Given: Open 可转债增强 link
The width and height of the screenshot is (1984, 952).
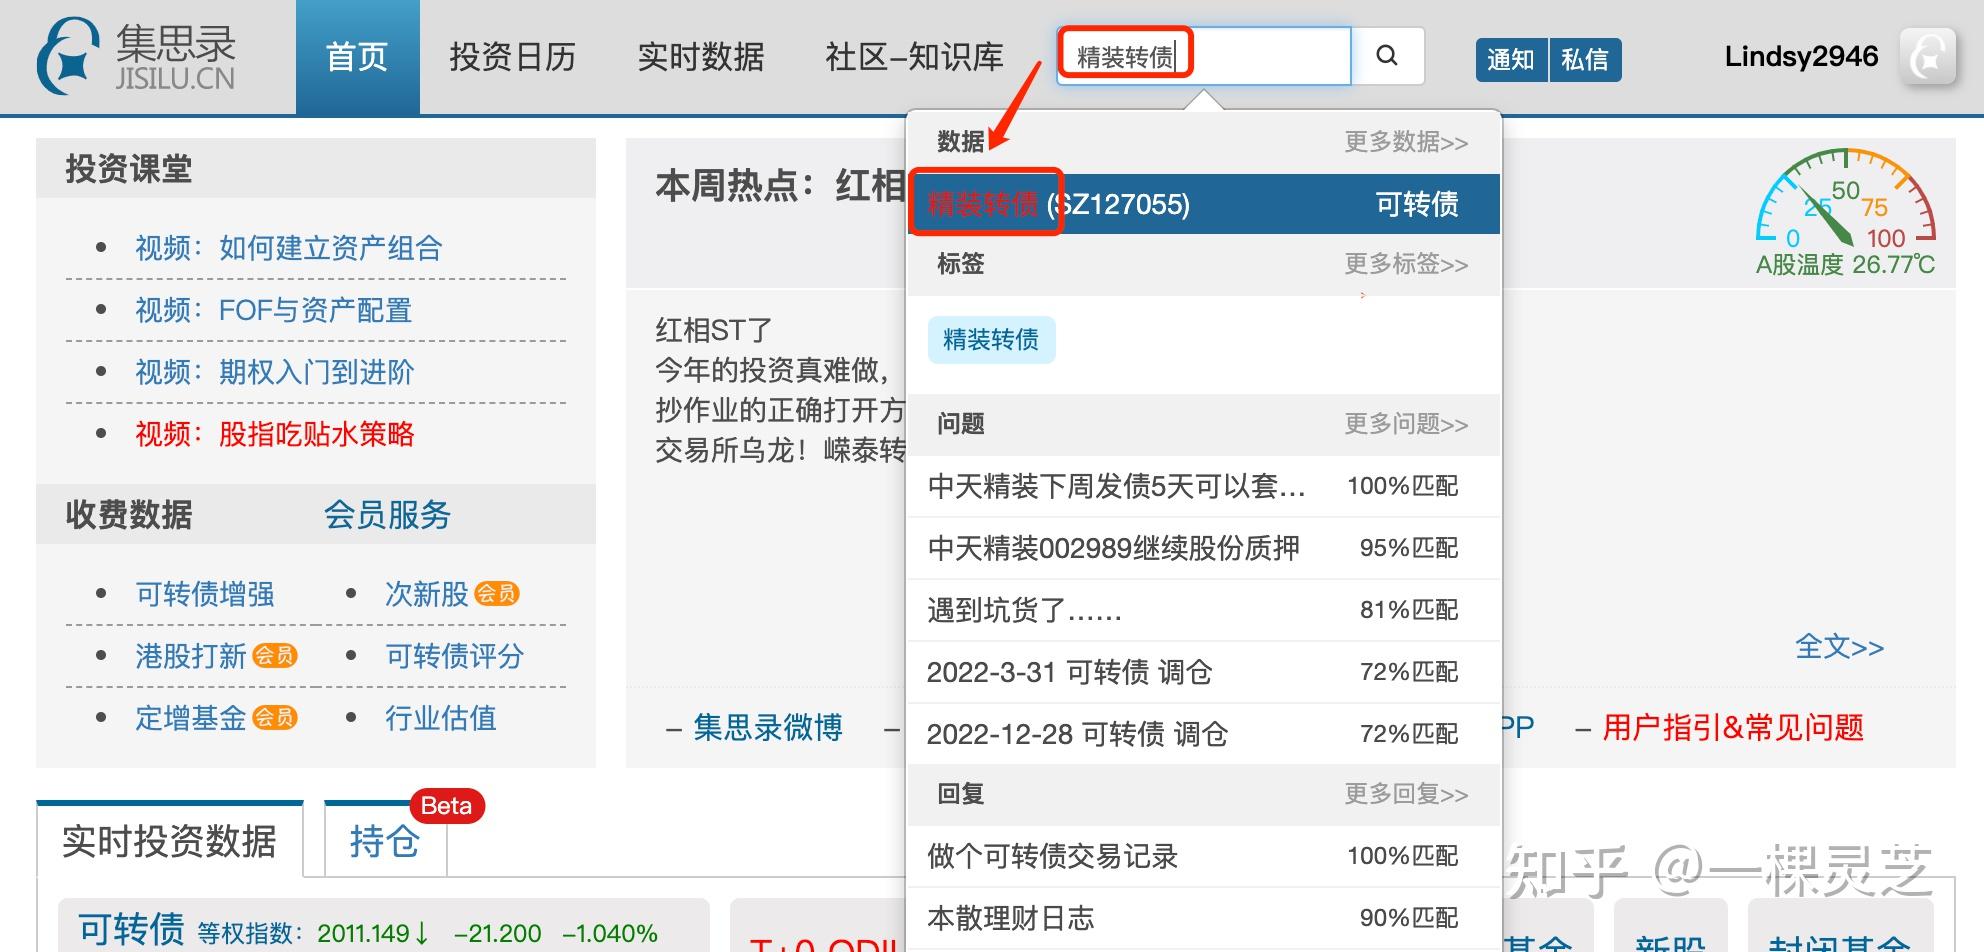Looking at the screenshot, I should click(x=205, y=594).
